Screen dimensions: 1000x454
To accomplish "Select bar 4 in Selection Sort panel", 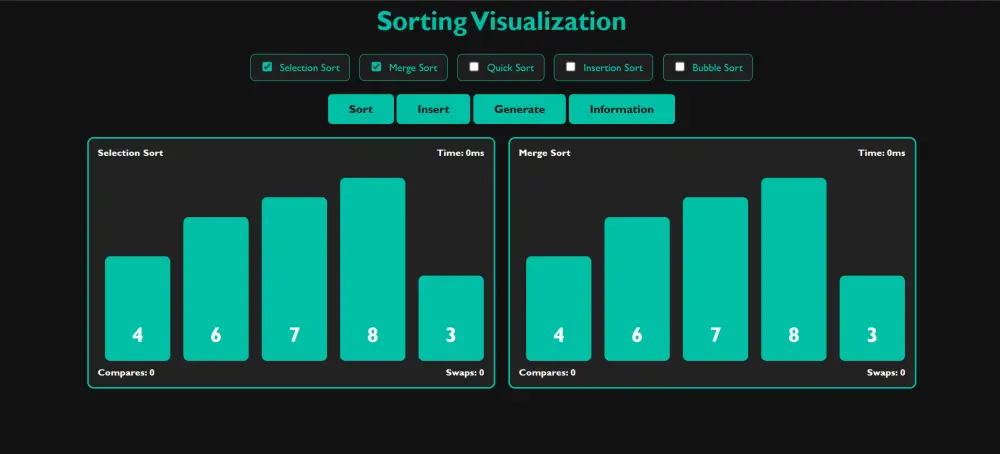I will click(x=138, y=309).
